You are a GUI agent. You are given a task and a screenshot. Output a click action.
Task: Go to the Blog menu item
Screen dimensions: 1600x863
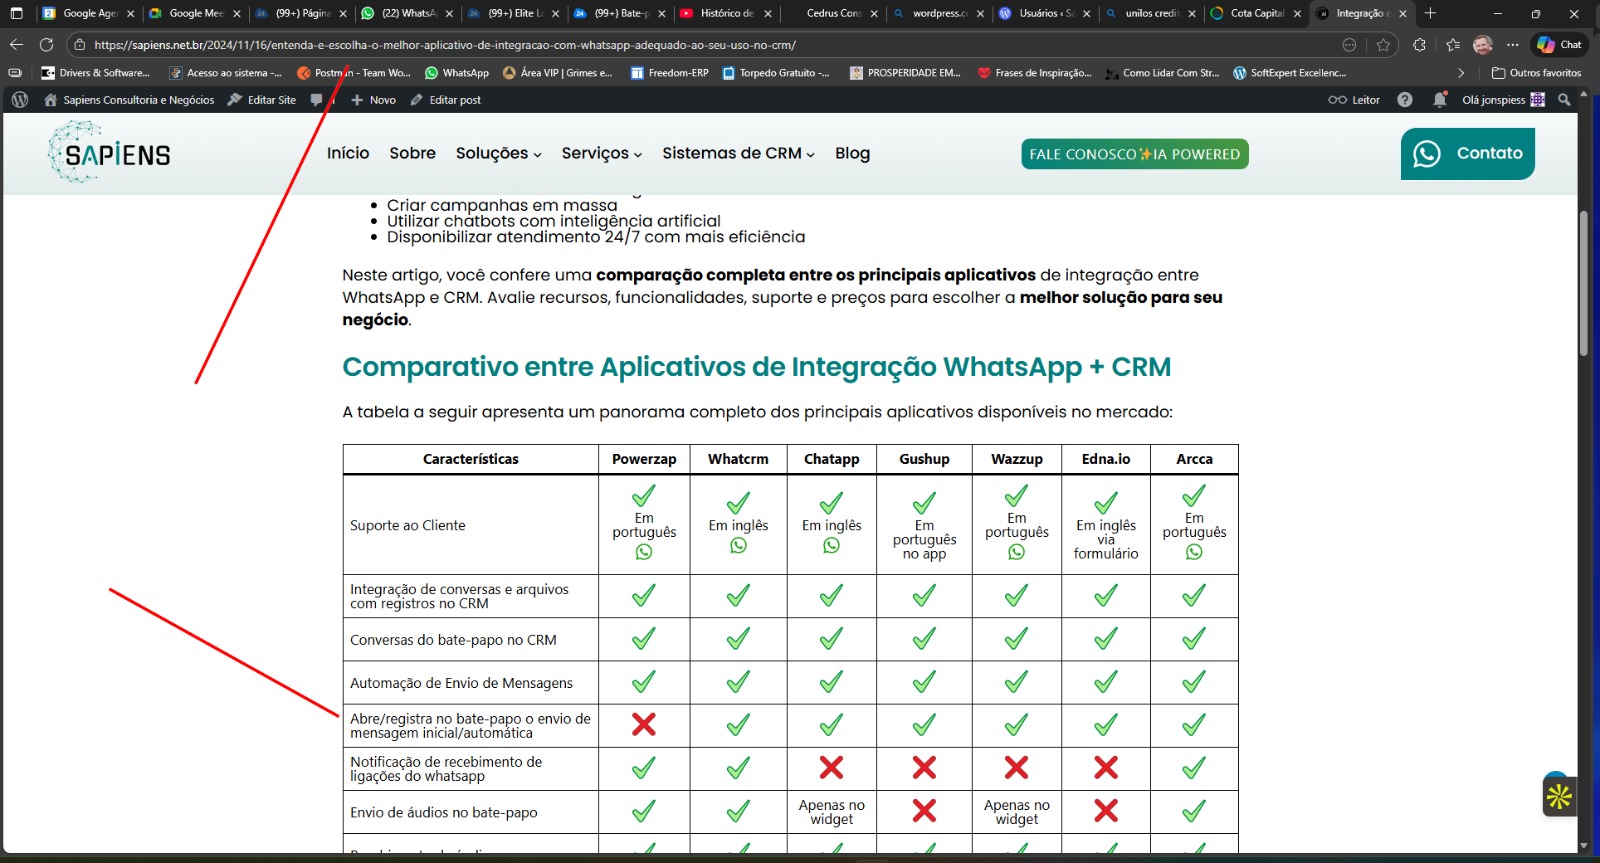(852, 153)
